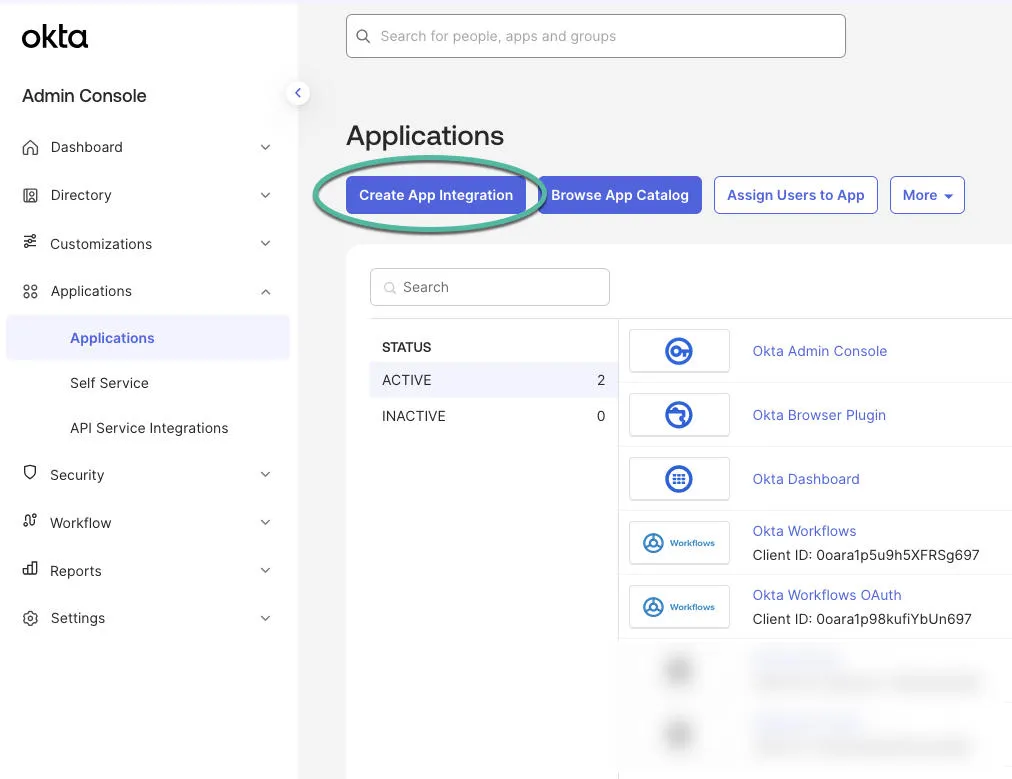Open the More dropdown button
Viewport: 1012px width, 779px height.
point(927,195)
